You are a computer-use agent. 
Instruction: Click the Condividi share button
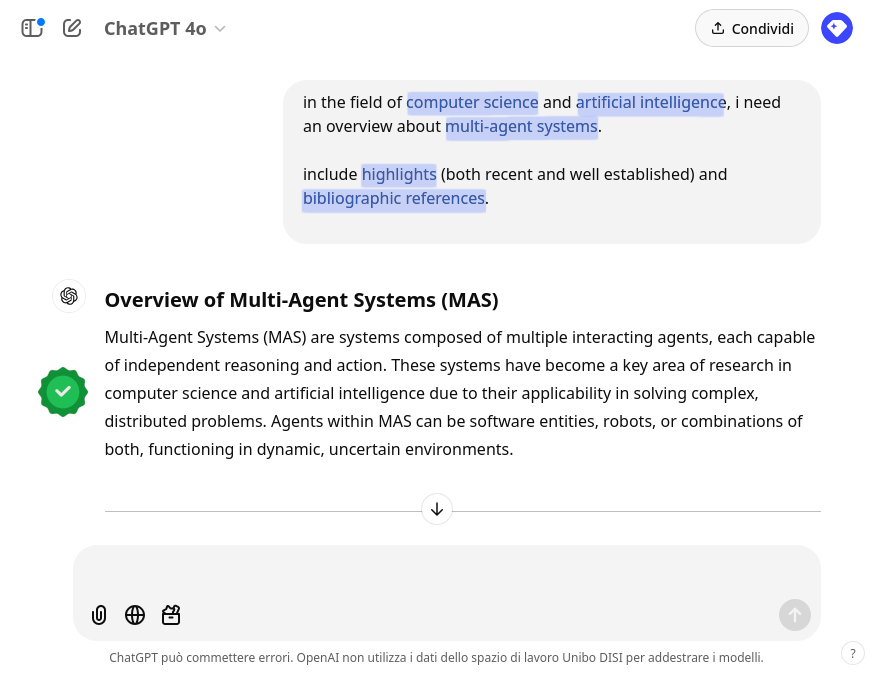pyautogui.click(x=752, y=28)
